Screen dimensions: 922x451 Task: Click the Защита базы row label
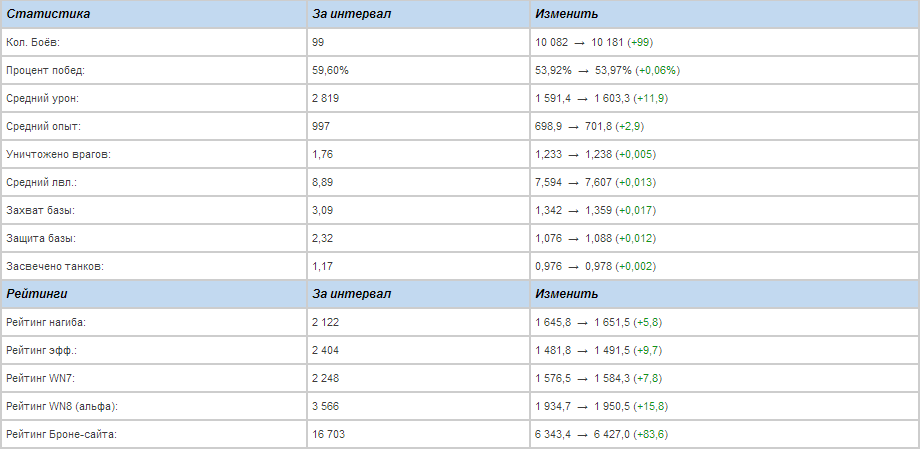41,239
